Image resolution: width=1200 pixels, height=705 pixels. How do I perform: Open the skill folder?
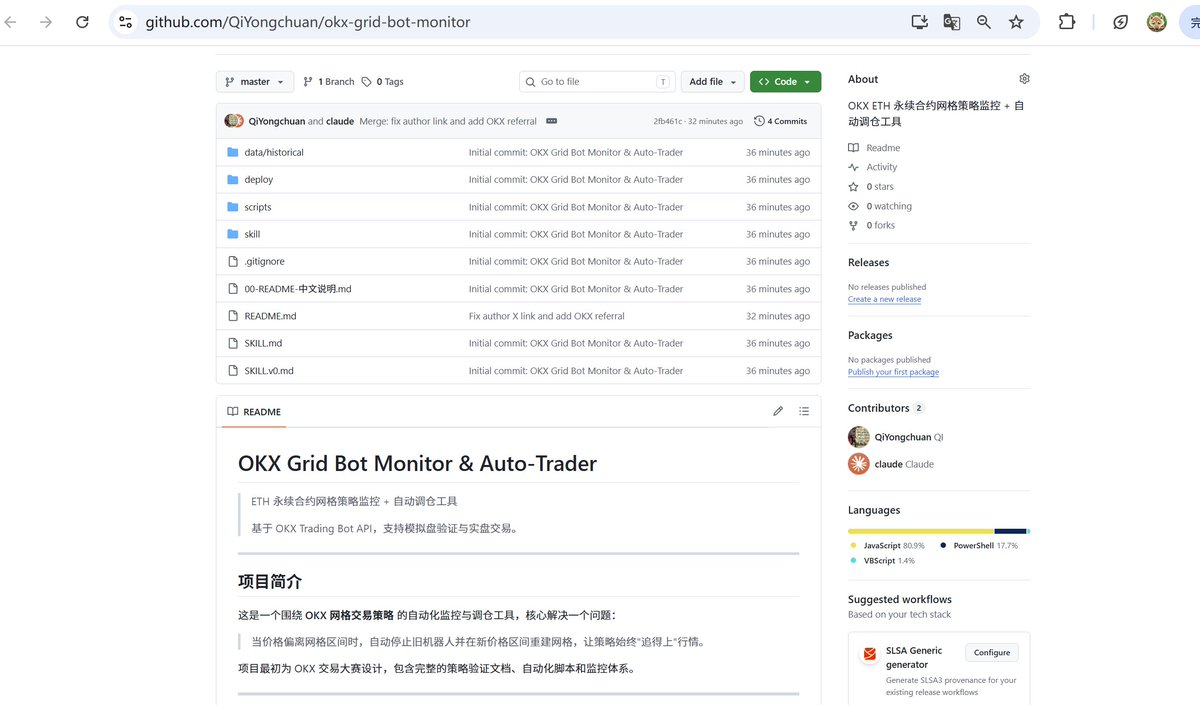[252, 234]
